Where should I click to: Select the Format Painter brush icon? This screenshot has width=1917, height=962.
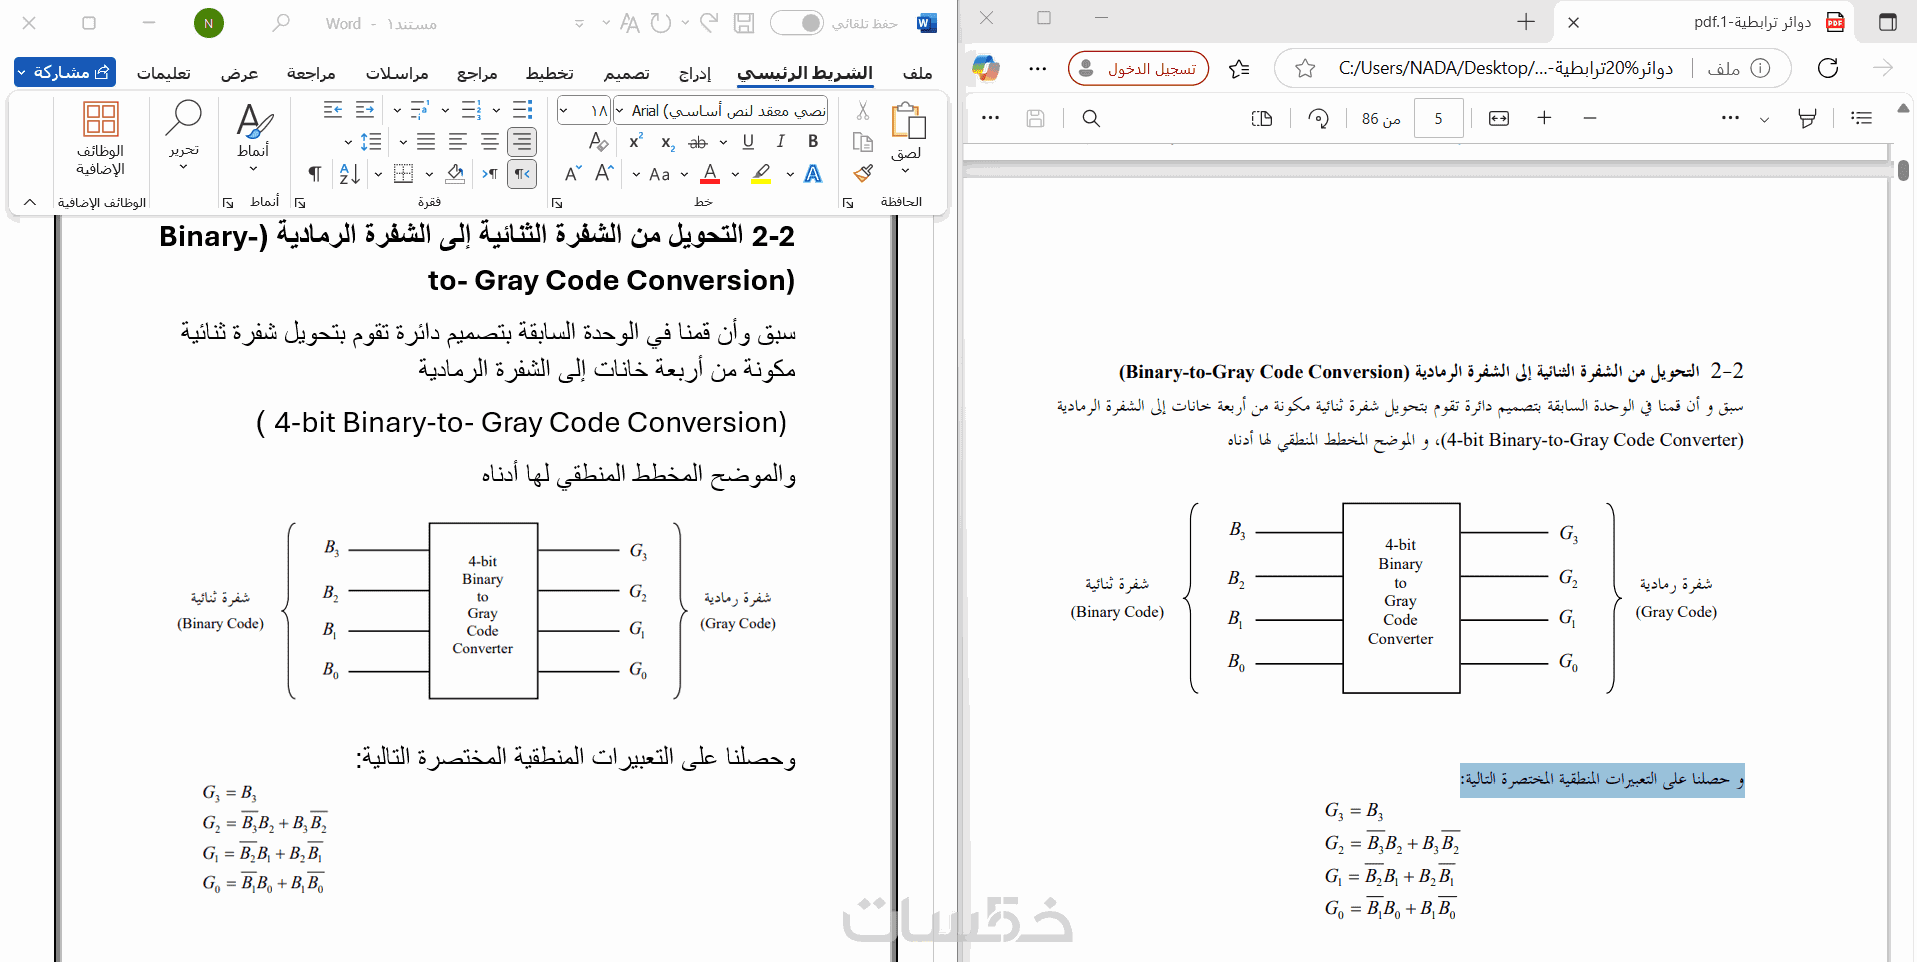click(863, 174)
